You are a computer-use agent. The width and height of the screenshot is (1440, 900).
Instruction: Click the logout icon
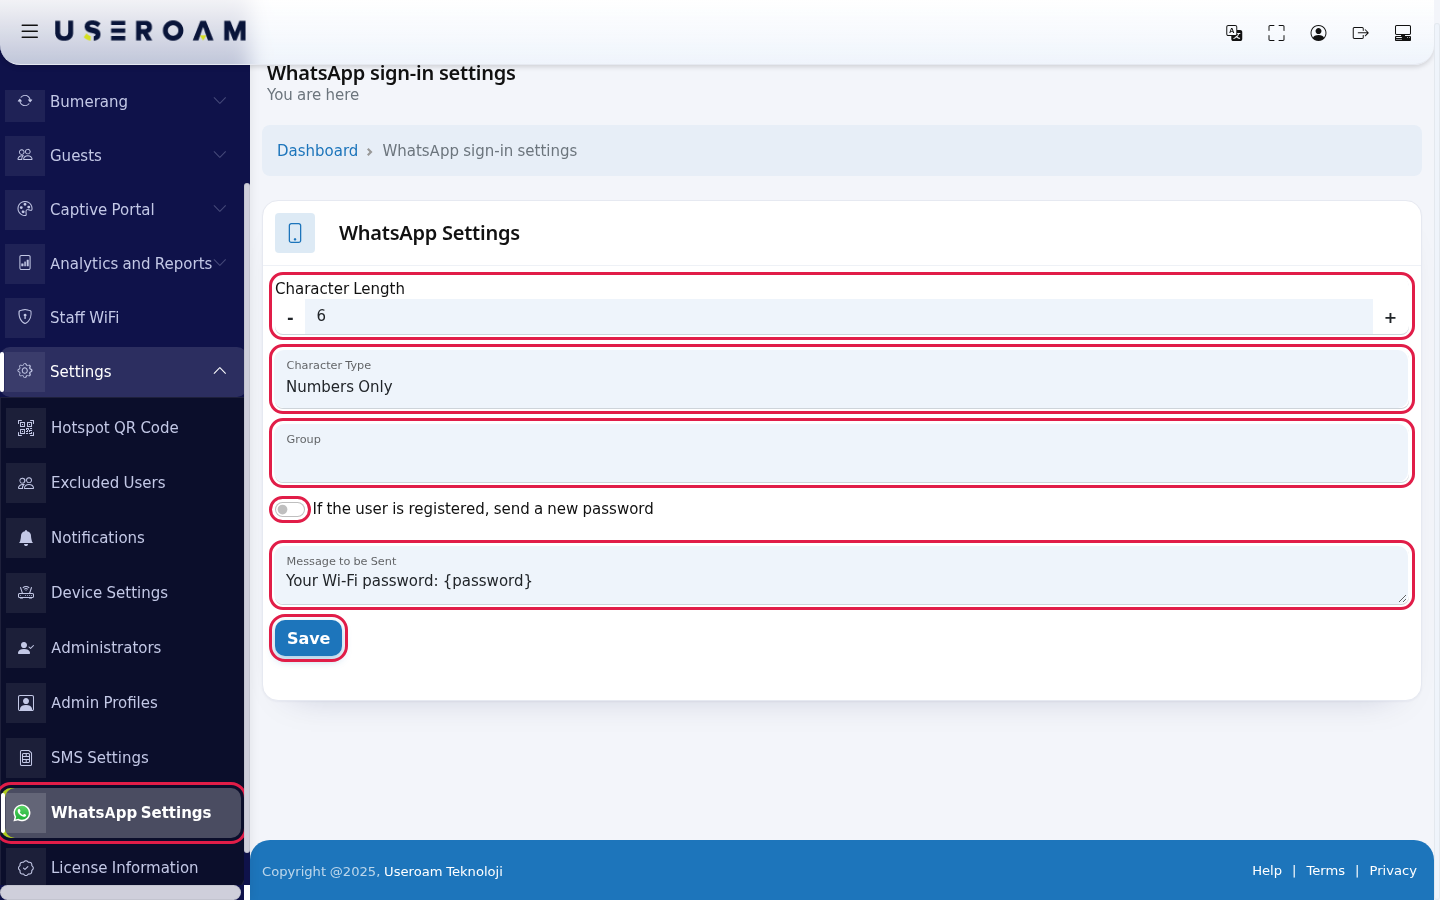coord(1360,33)
